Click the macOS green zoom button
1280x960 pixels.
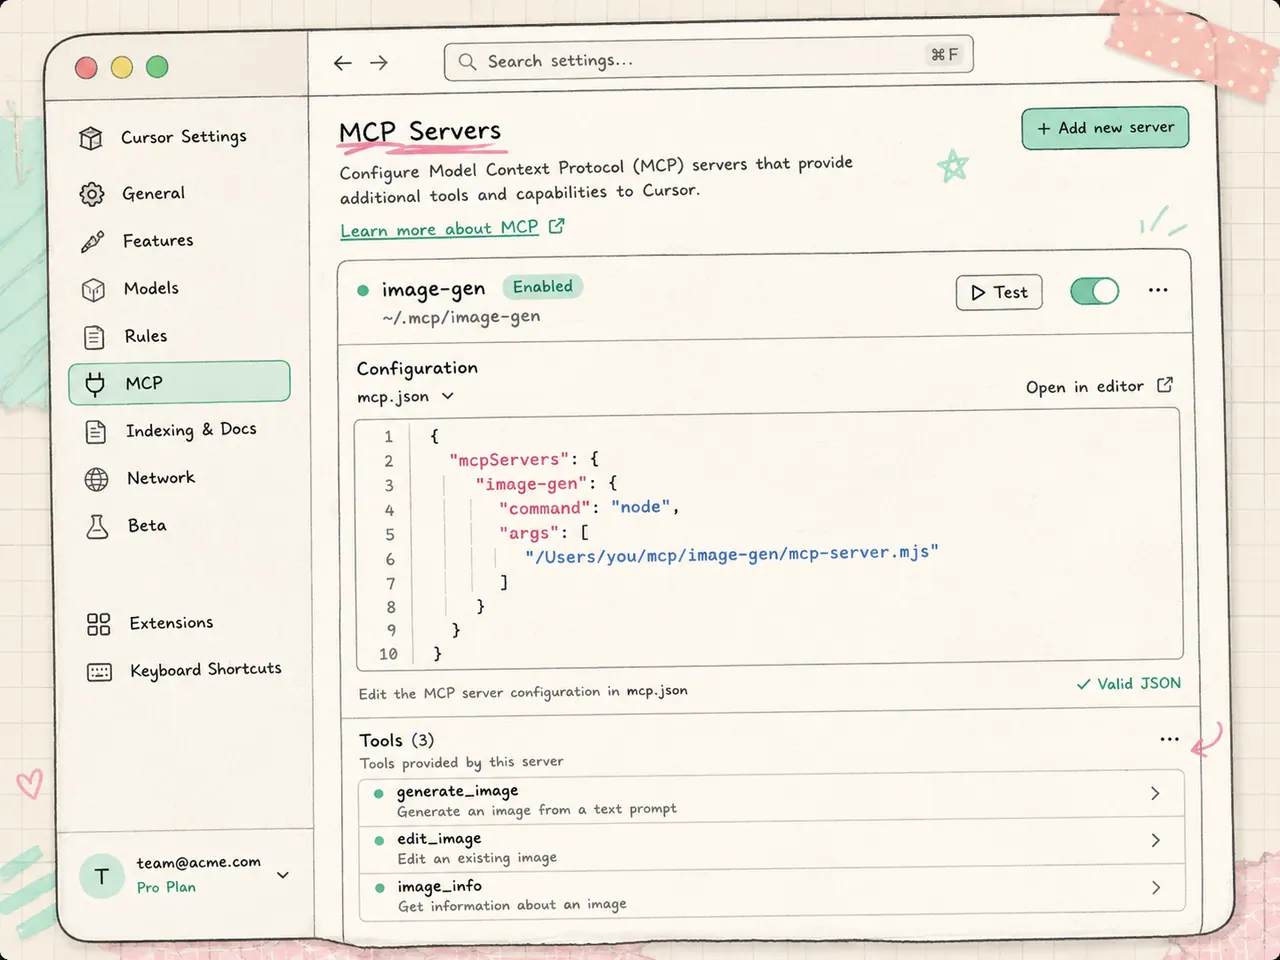tap(157, 67)
